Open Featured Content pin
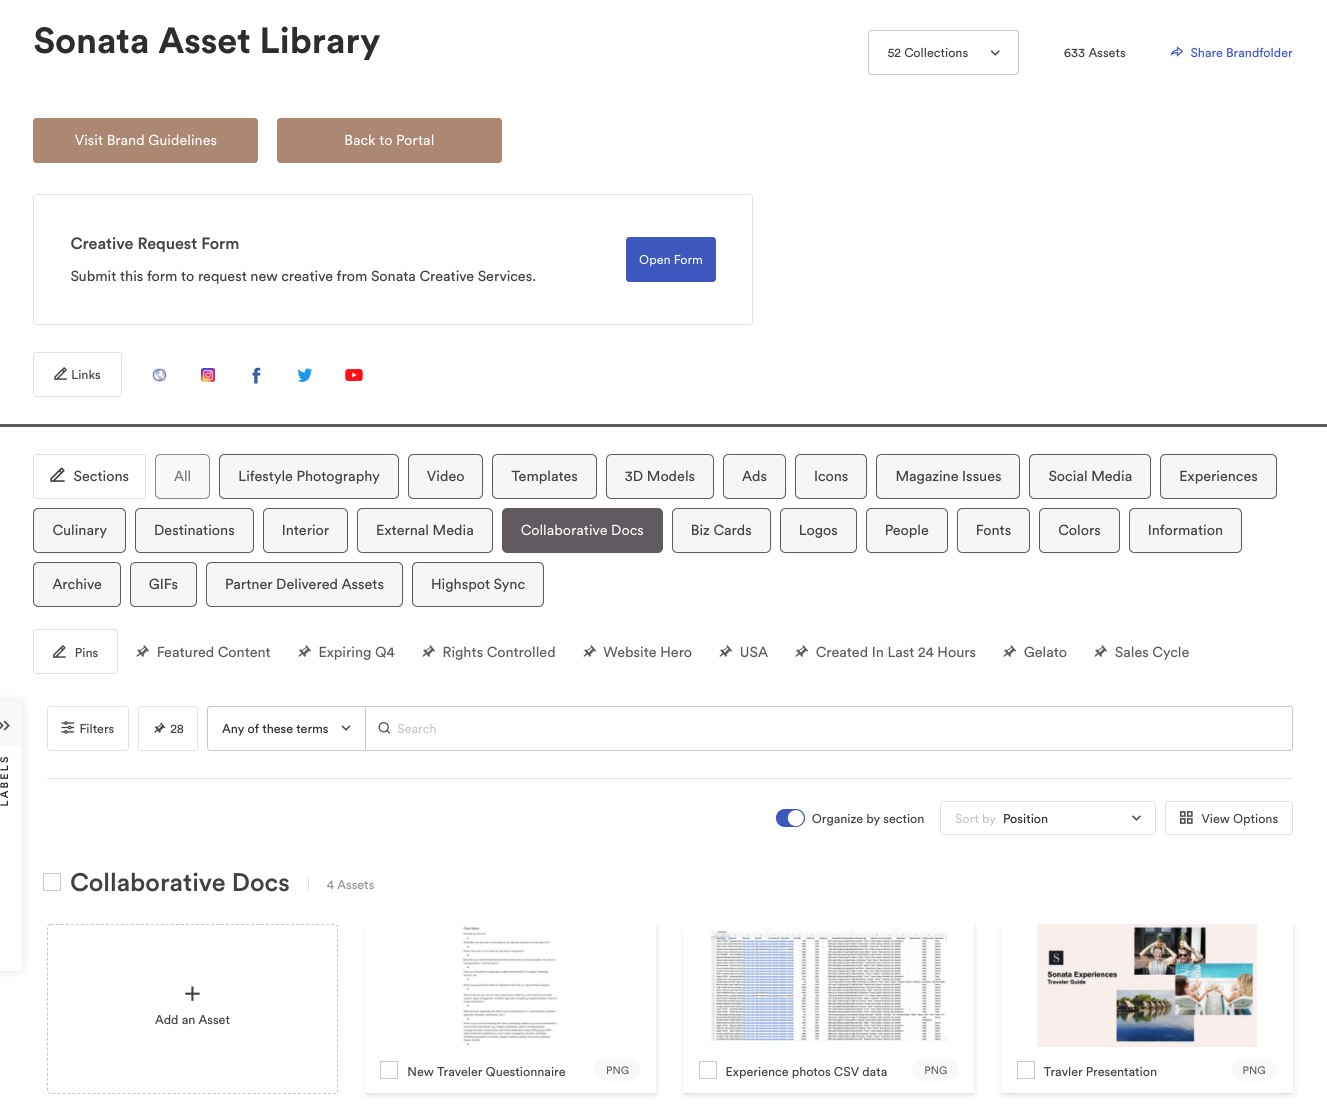This screenshot has width=1327, height=1115. pyautogui.click(x=203, y=652)
